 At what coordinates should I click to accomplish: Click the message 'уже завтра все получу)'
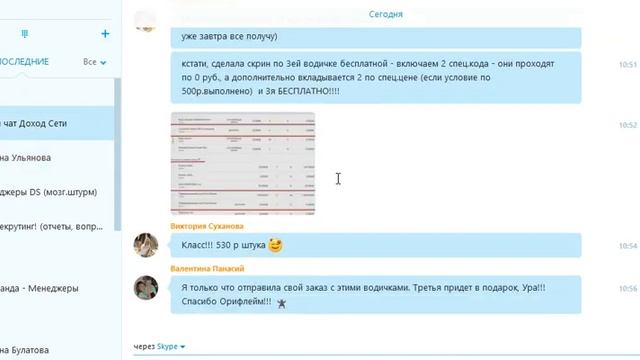tap(376, 37)
